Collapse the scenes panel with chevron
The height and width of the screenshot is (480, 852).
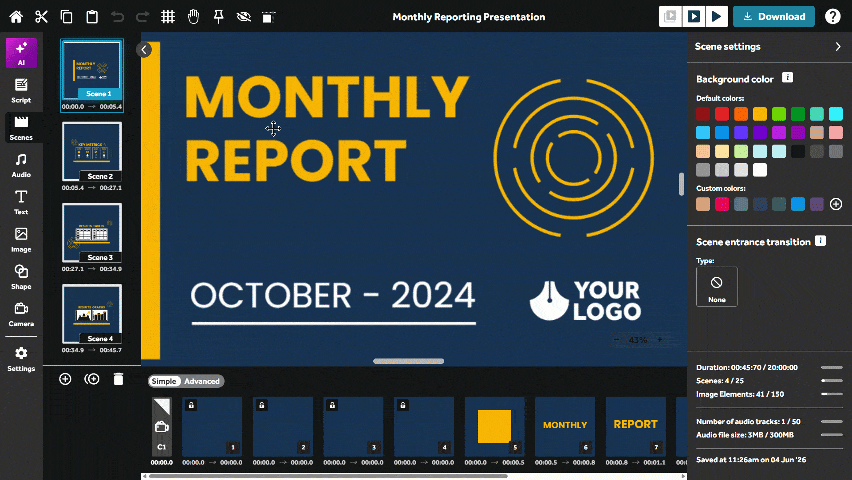tap(144, 50)
